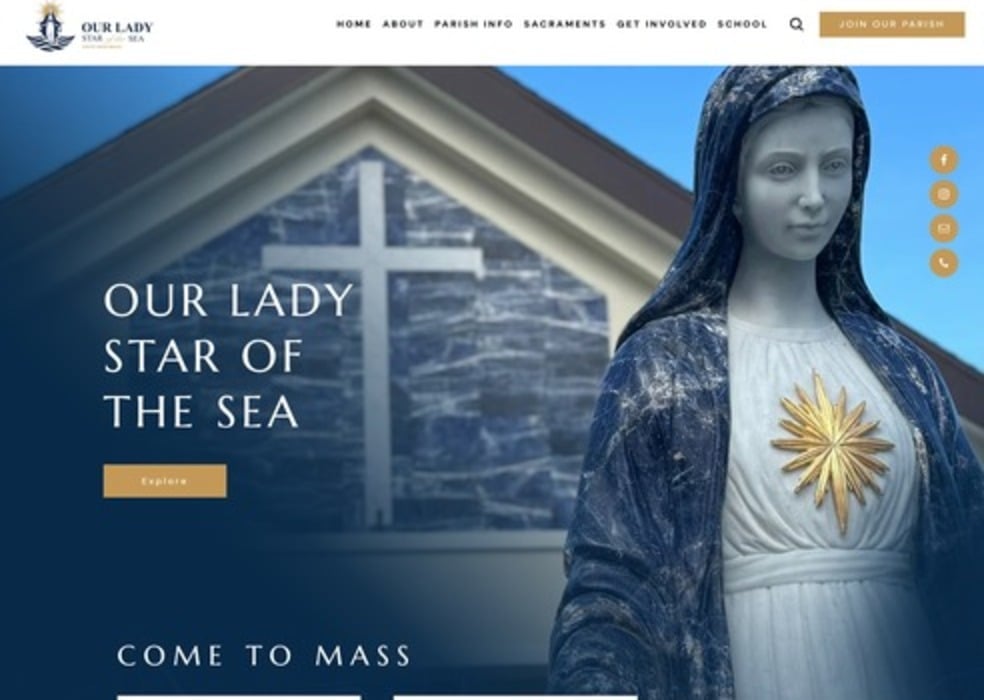Open the Instagram social icon
Screen dimensions: 984x700
(x=943, y=194)
